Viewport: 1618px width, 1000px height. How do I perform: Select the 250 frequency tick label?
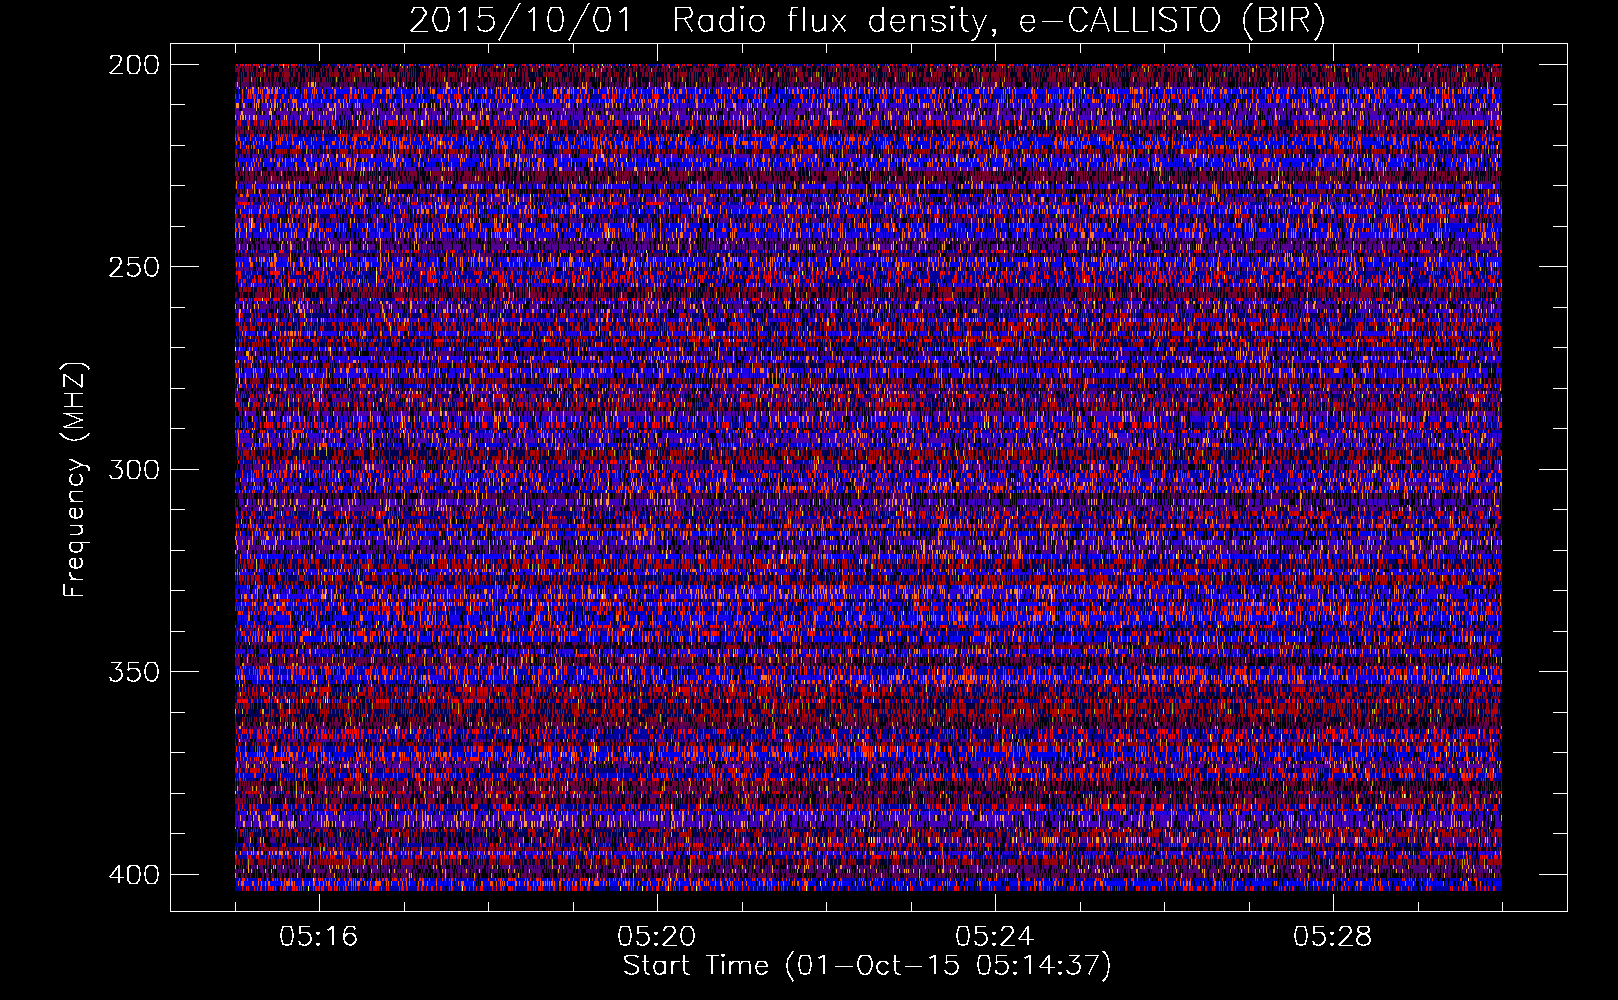click(x=133, y=267)
